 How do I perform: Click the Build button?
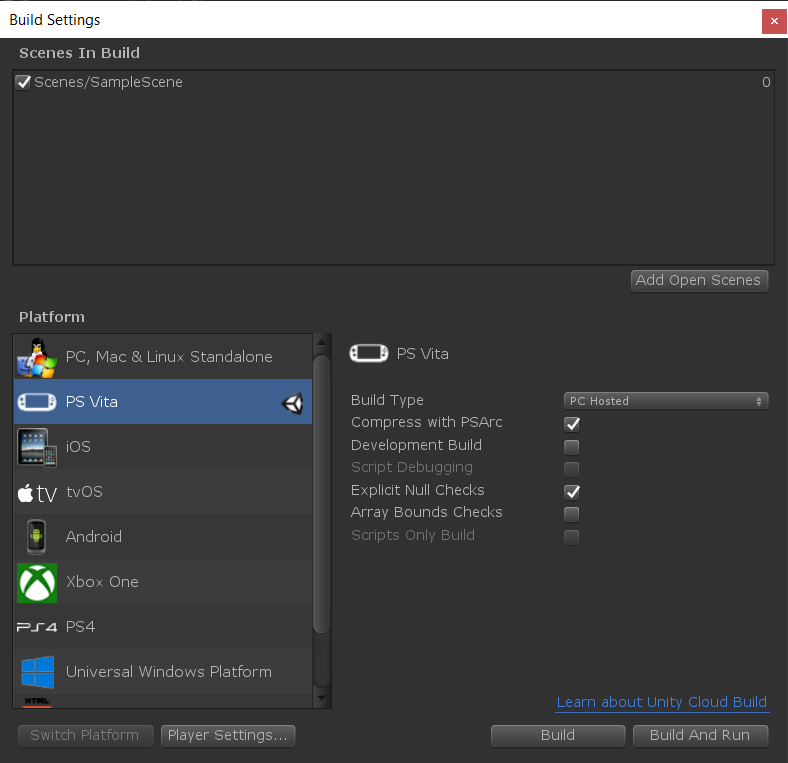[558, 735]
